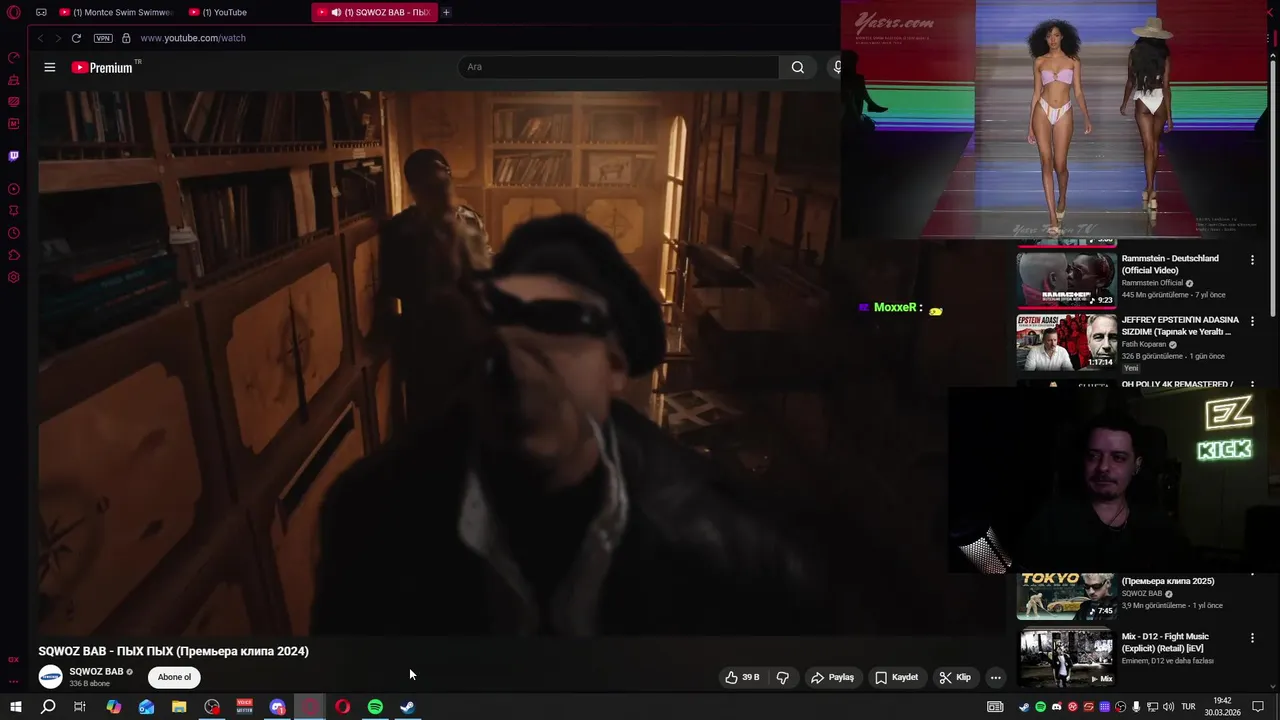
Task: Open Windows notification center icon
Action: (1258, 707)
